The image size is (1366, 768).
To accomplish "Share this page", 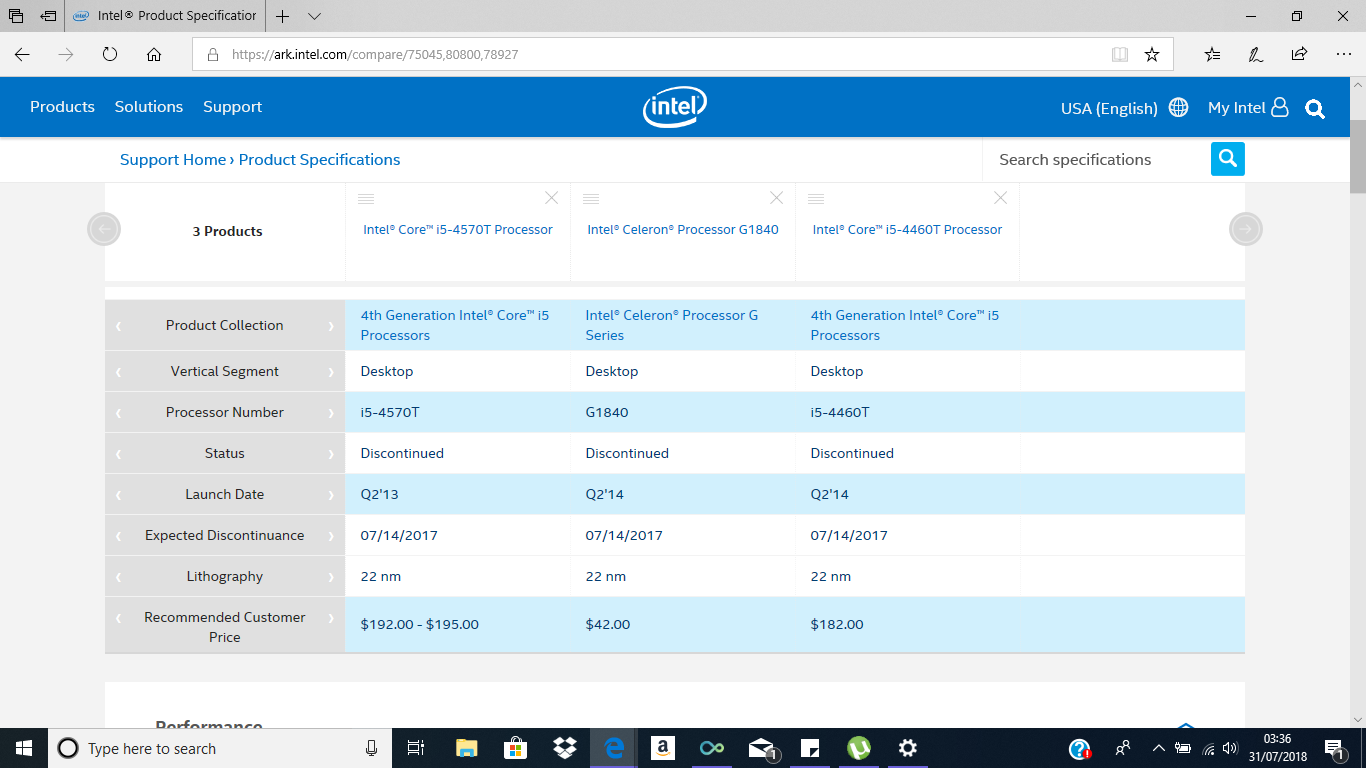I will [x=1299, y=55].
